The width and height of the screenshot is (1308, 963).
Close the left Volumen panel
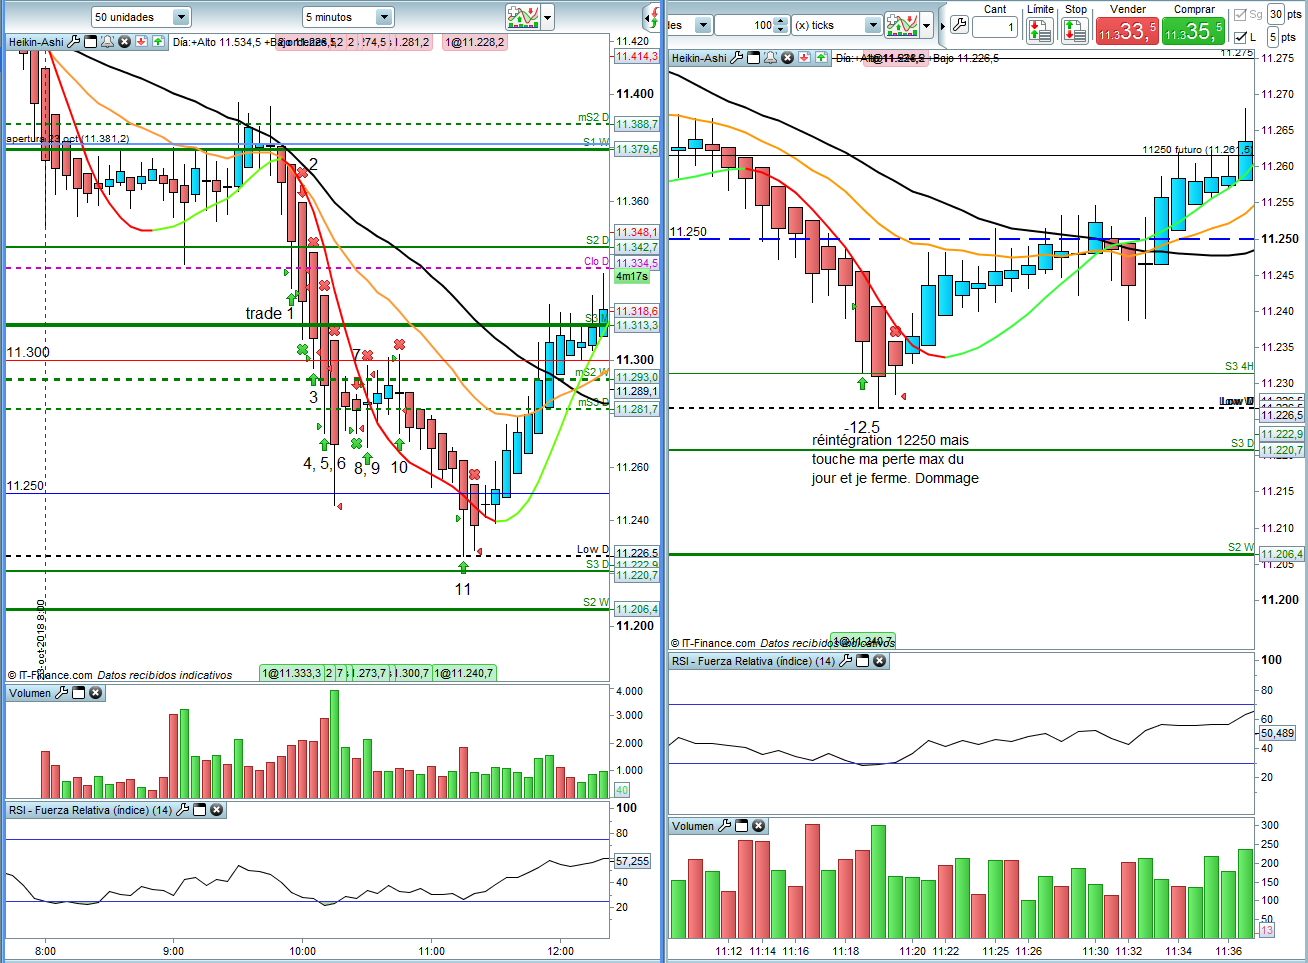pyautogui.click(x=95, y=693)
